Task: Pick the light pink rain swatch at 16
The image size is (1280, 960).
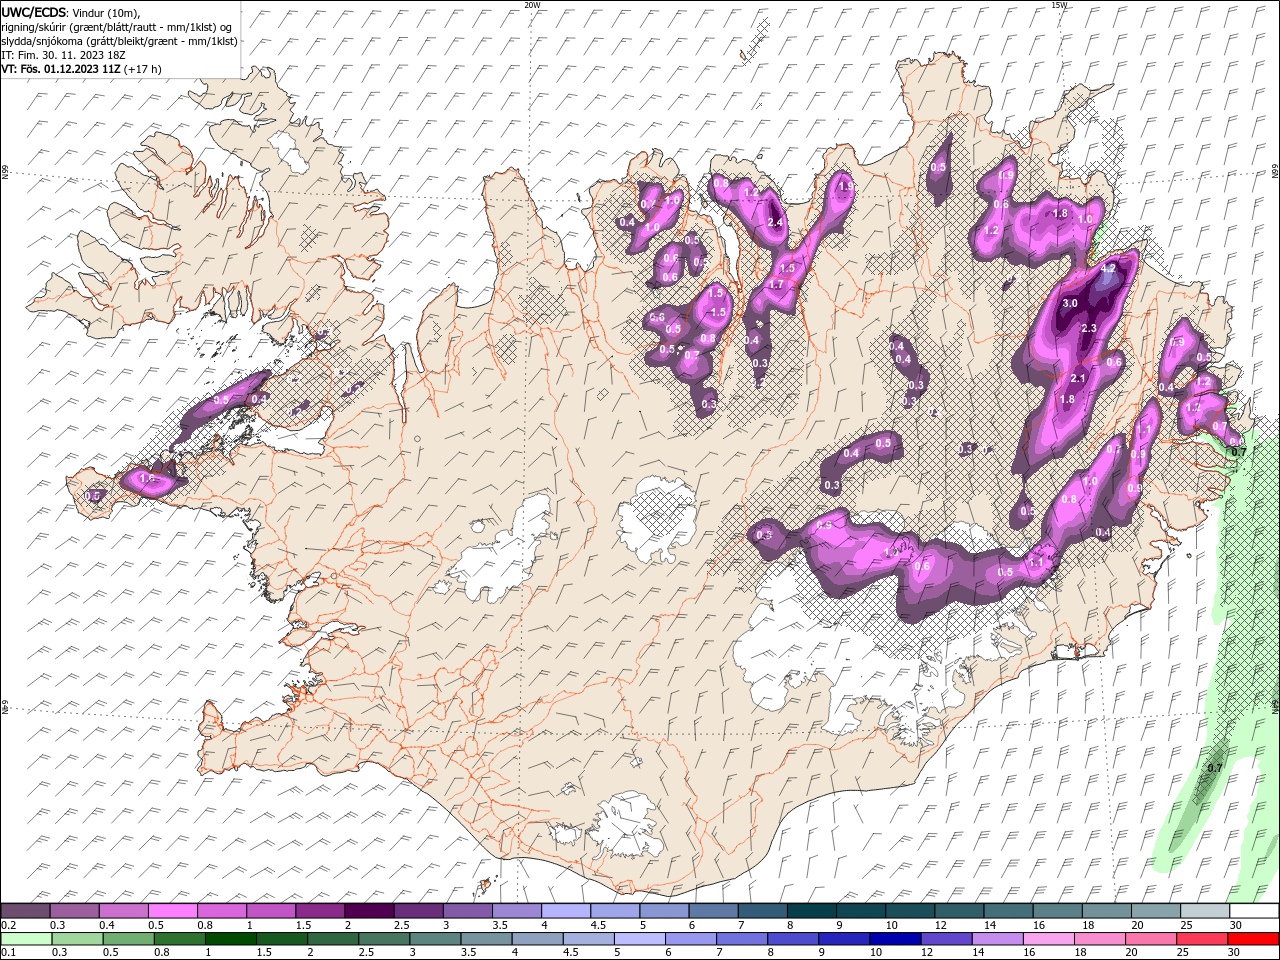Action: click(x=1047, y=939)
